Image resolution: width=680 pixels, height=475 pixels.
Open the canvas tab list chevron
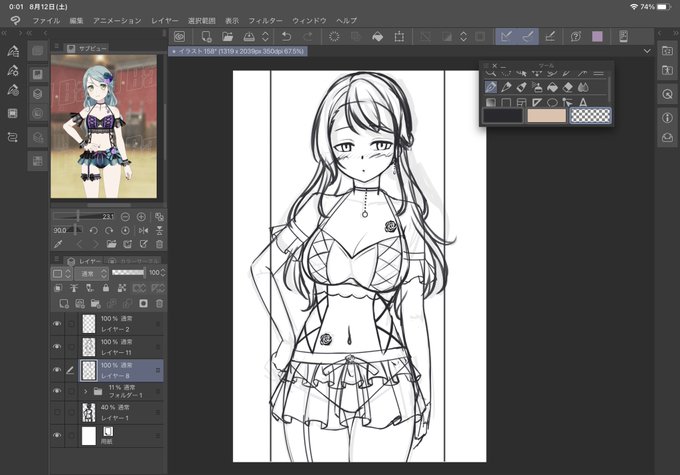coord(647,51)
